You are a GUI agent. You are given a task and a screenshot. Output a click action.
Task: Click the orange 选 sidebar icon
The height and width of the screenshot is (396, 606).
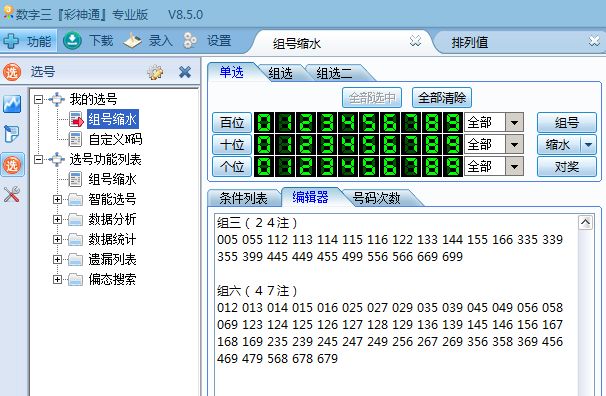(12, 165)
